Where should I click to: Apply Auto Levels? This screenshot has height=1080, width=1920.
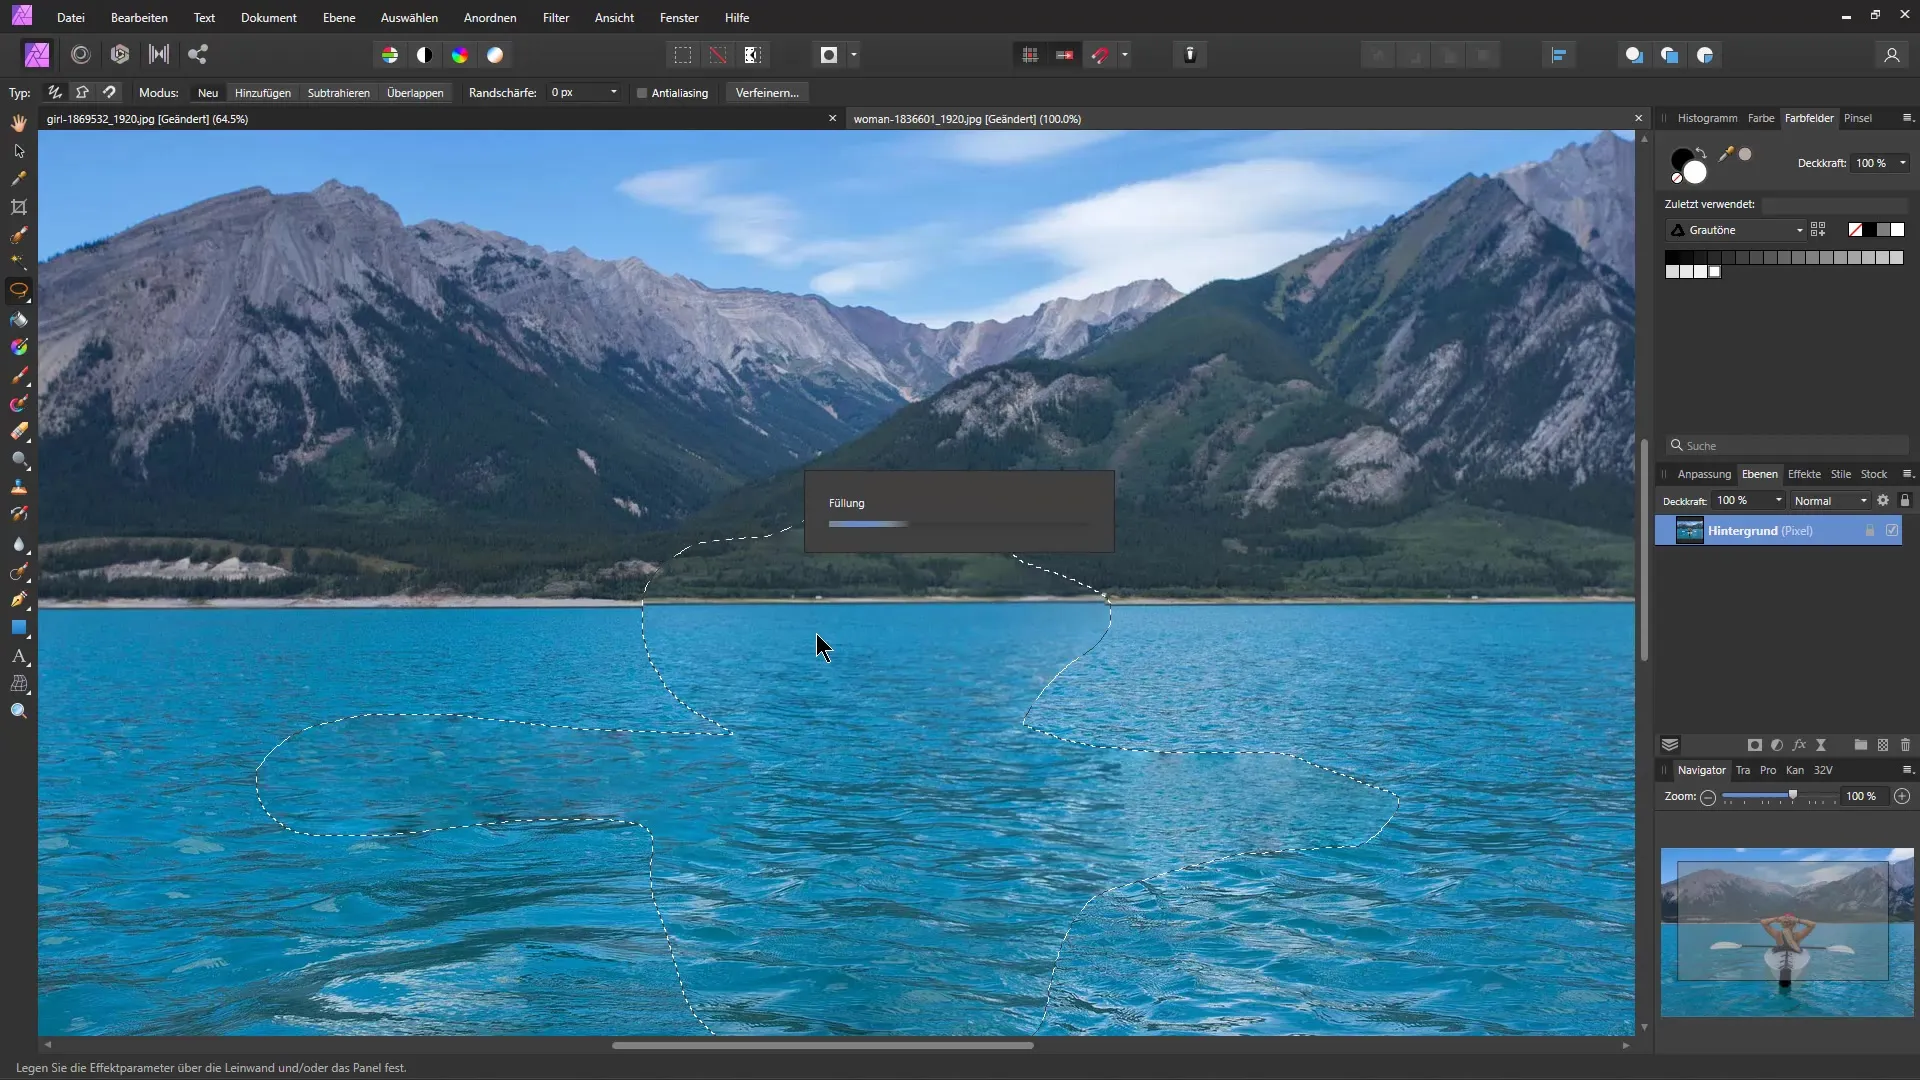390,55
